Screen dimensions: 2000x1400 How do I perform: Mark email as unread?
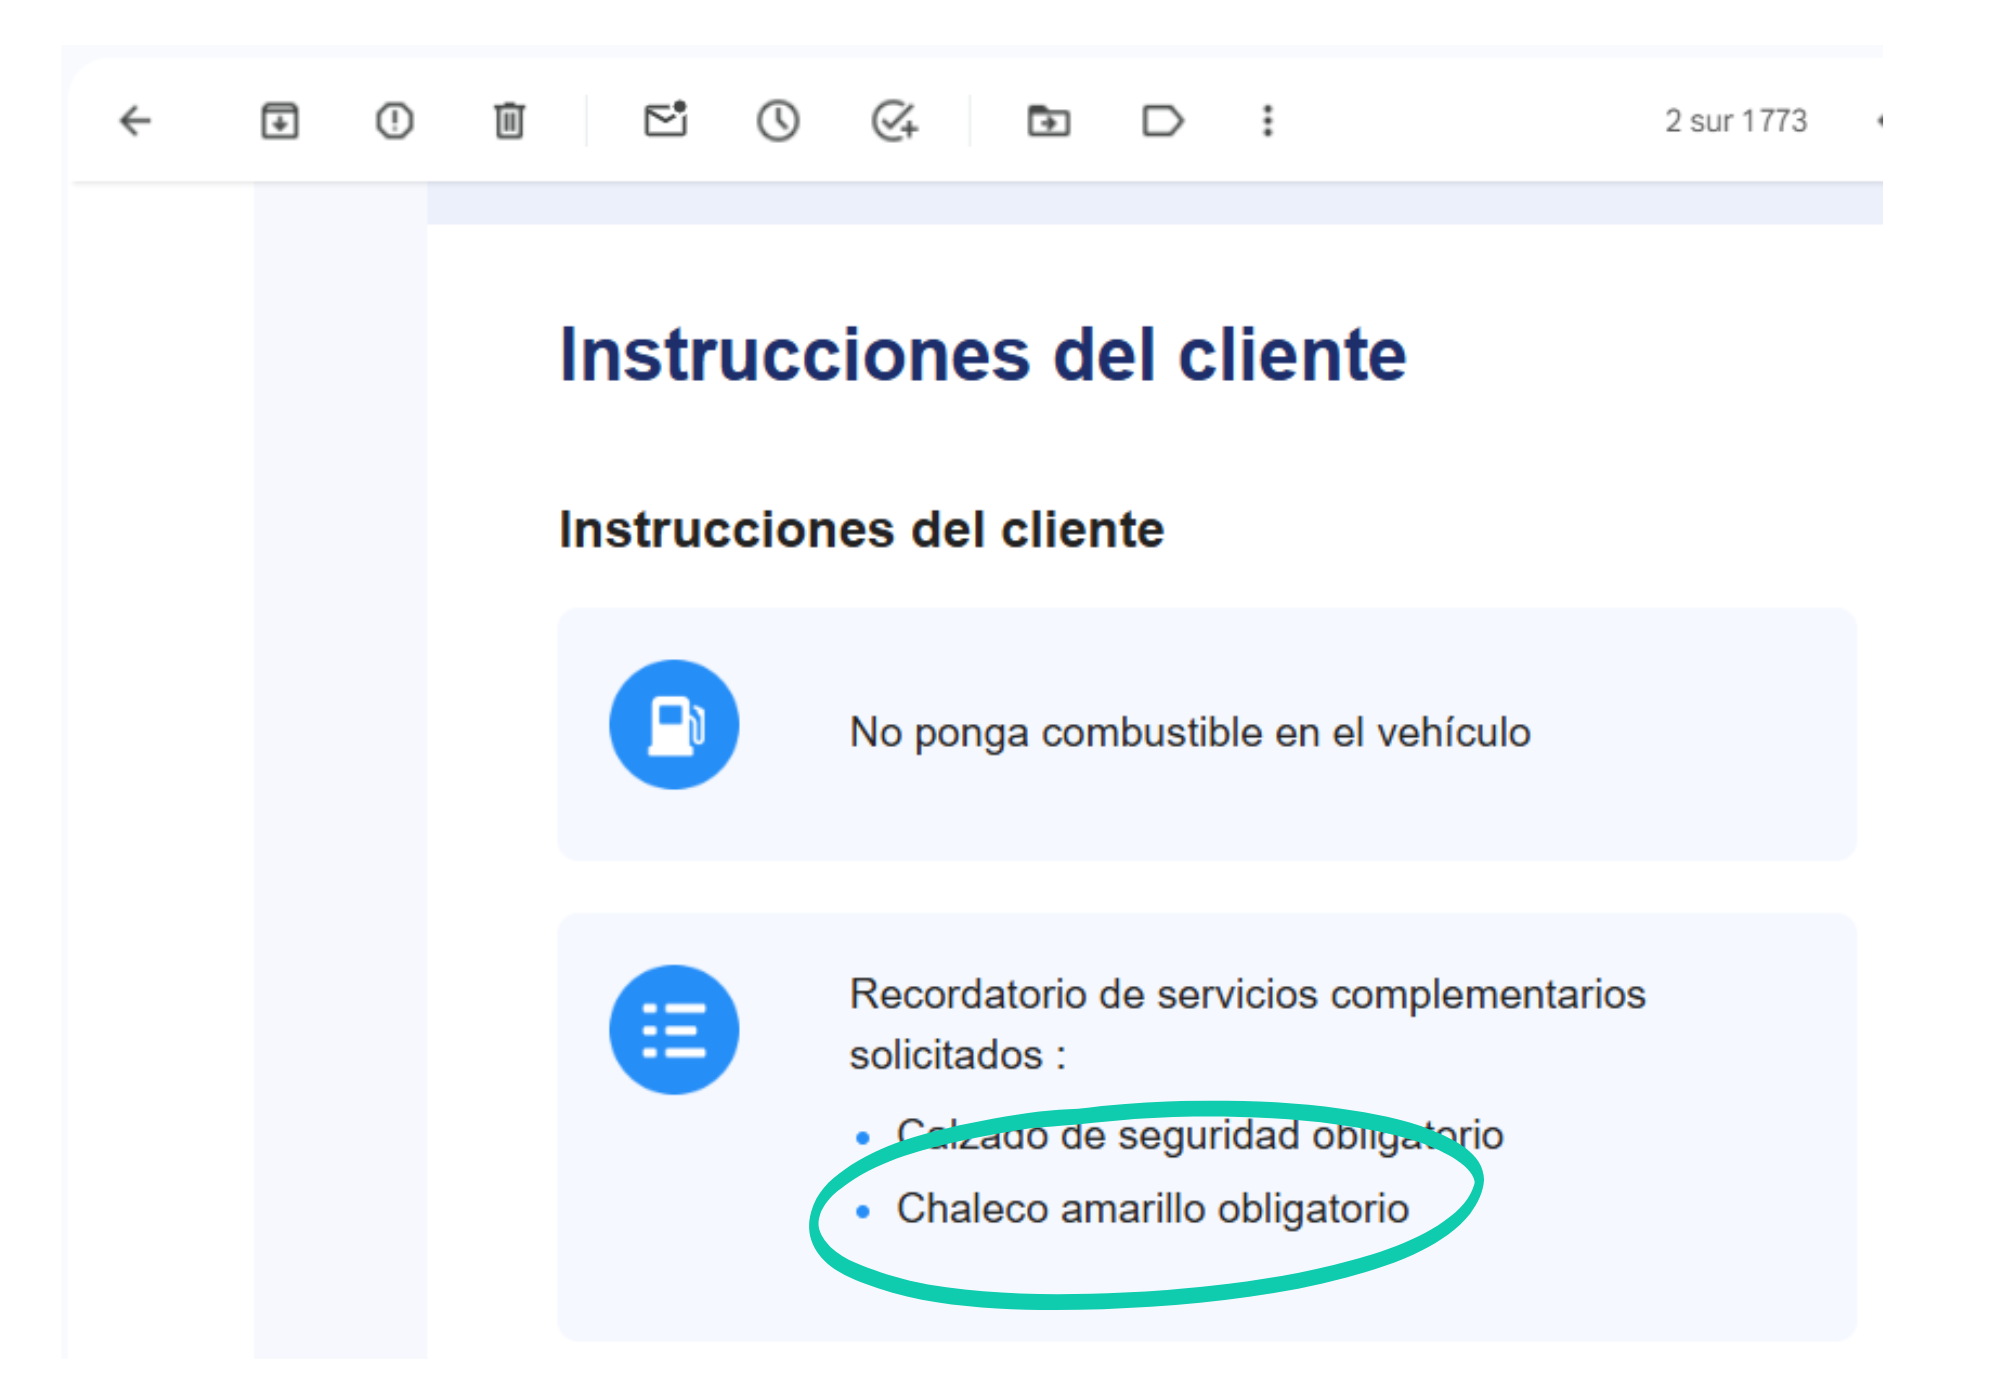coord(665,119)
